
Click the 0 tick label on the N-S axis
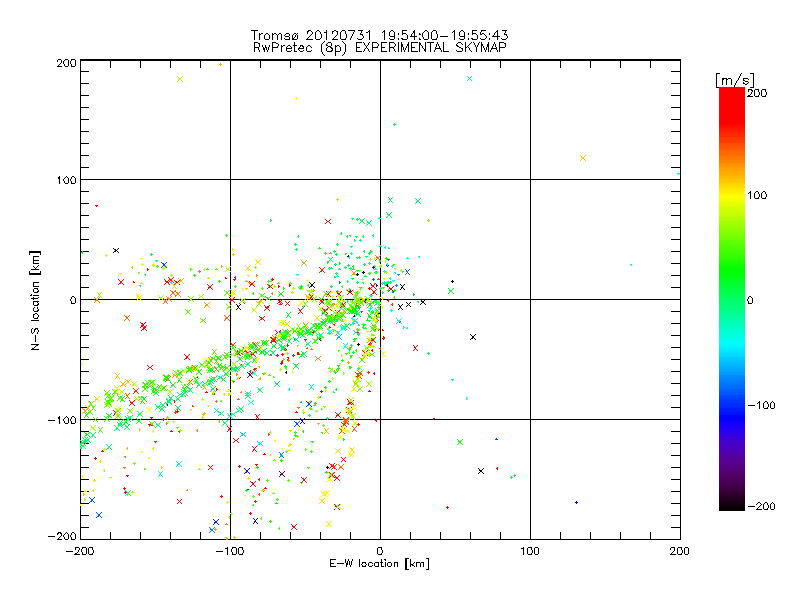(x=73, y=300)
